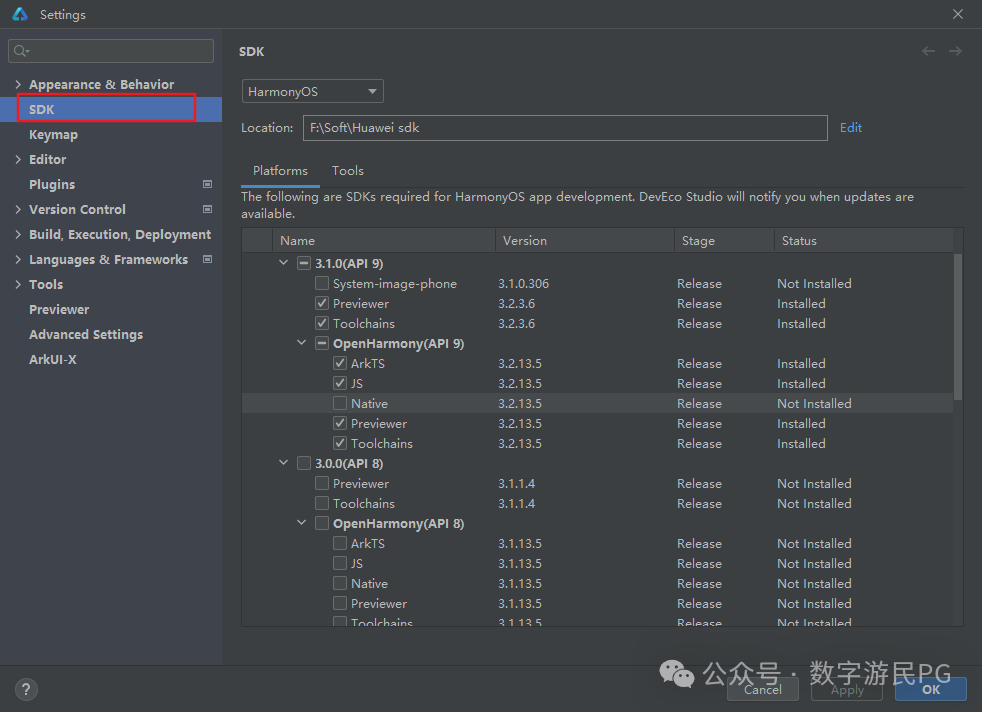
Task: Uncheck ArkTS version 3.2.13.5
Action: pyautogui.click(x=340, y=363)
